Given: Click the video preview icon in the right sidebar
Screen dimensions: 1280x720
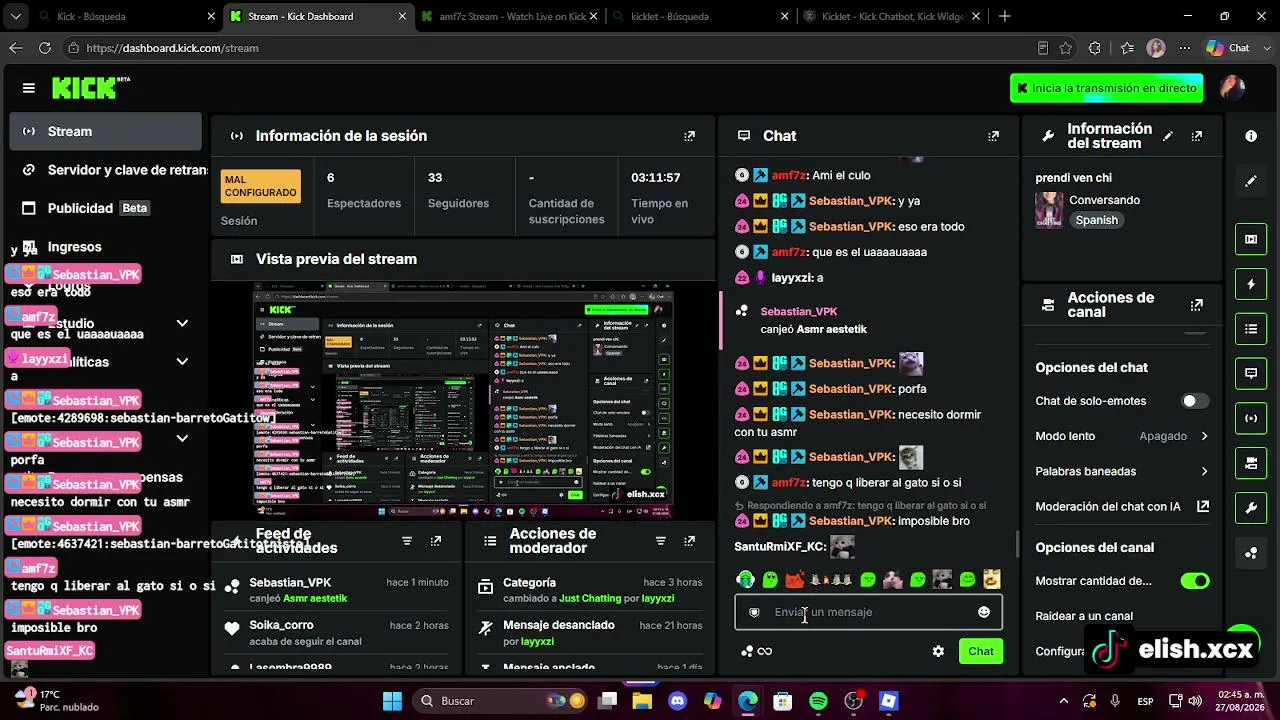Looking at the screenshot, I should 1251,239.
